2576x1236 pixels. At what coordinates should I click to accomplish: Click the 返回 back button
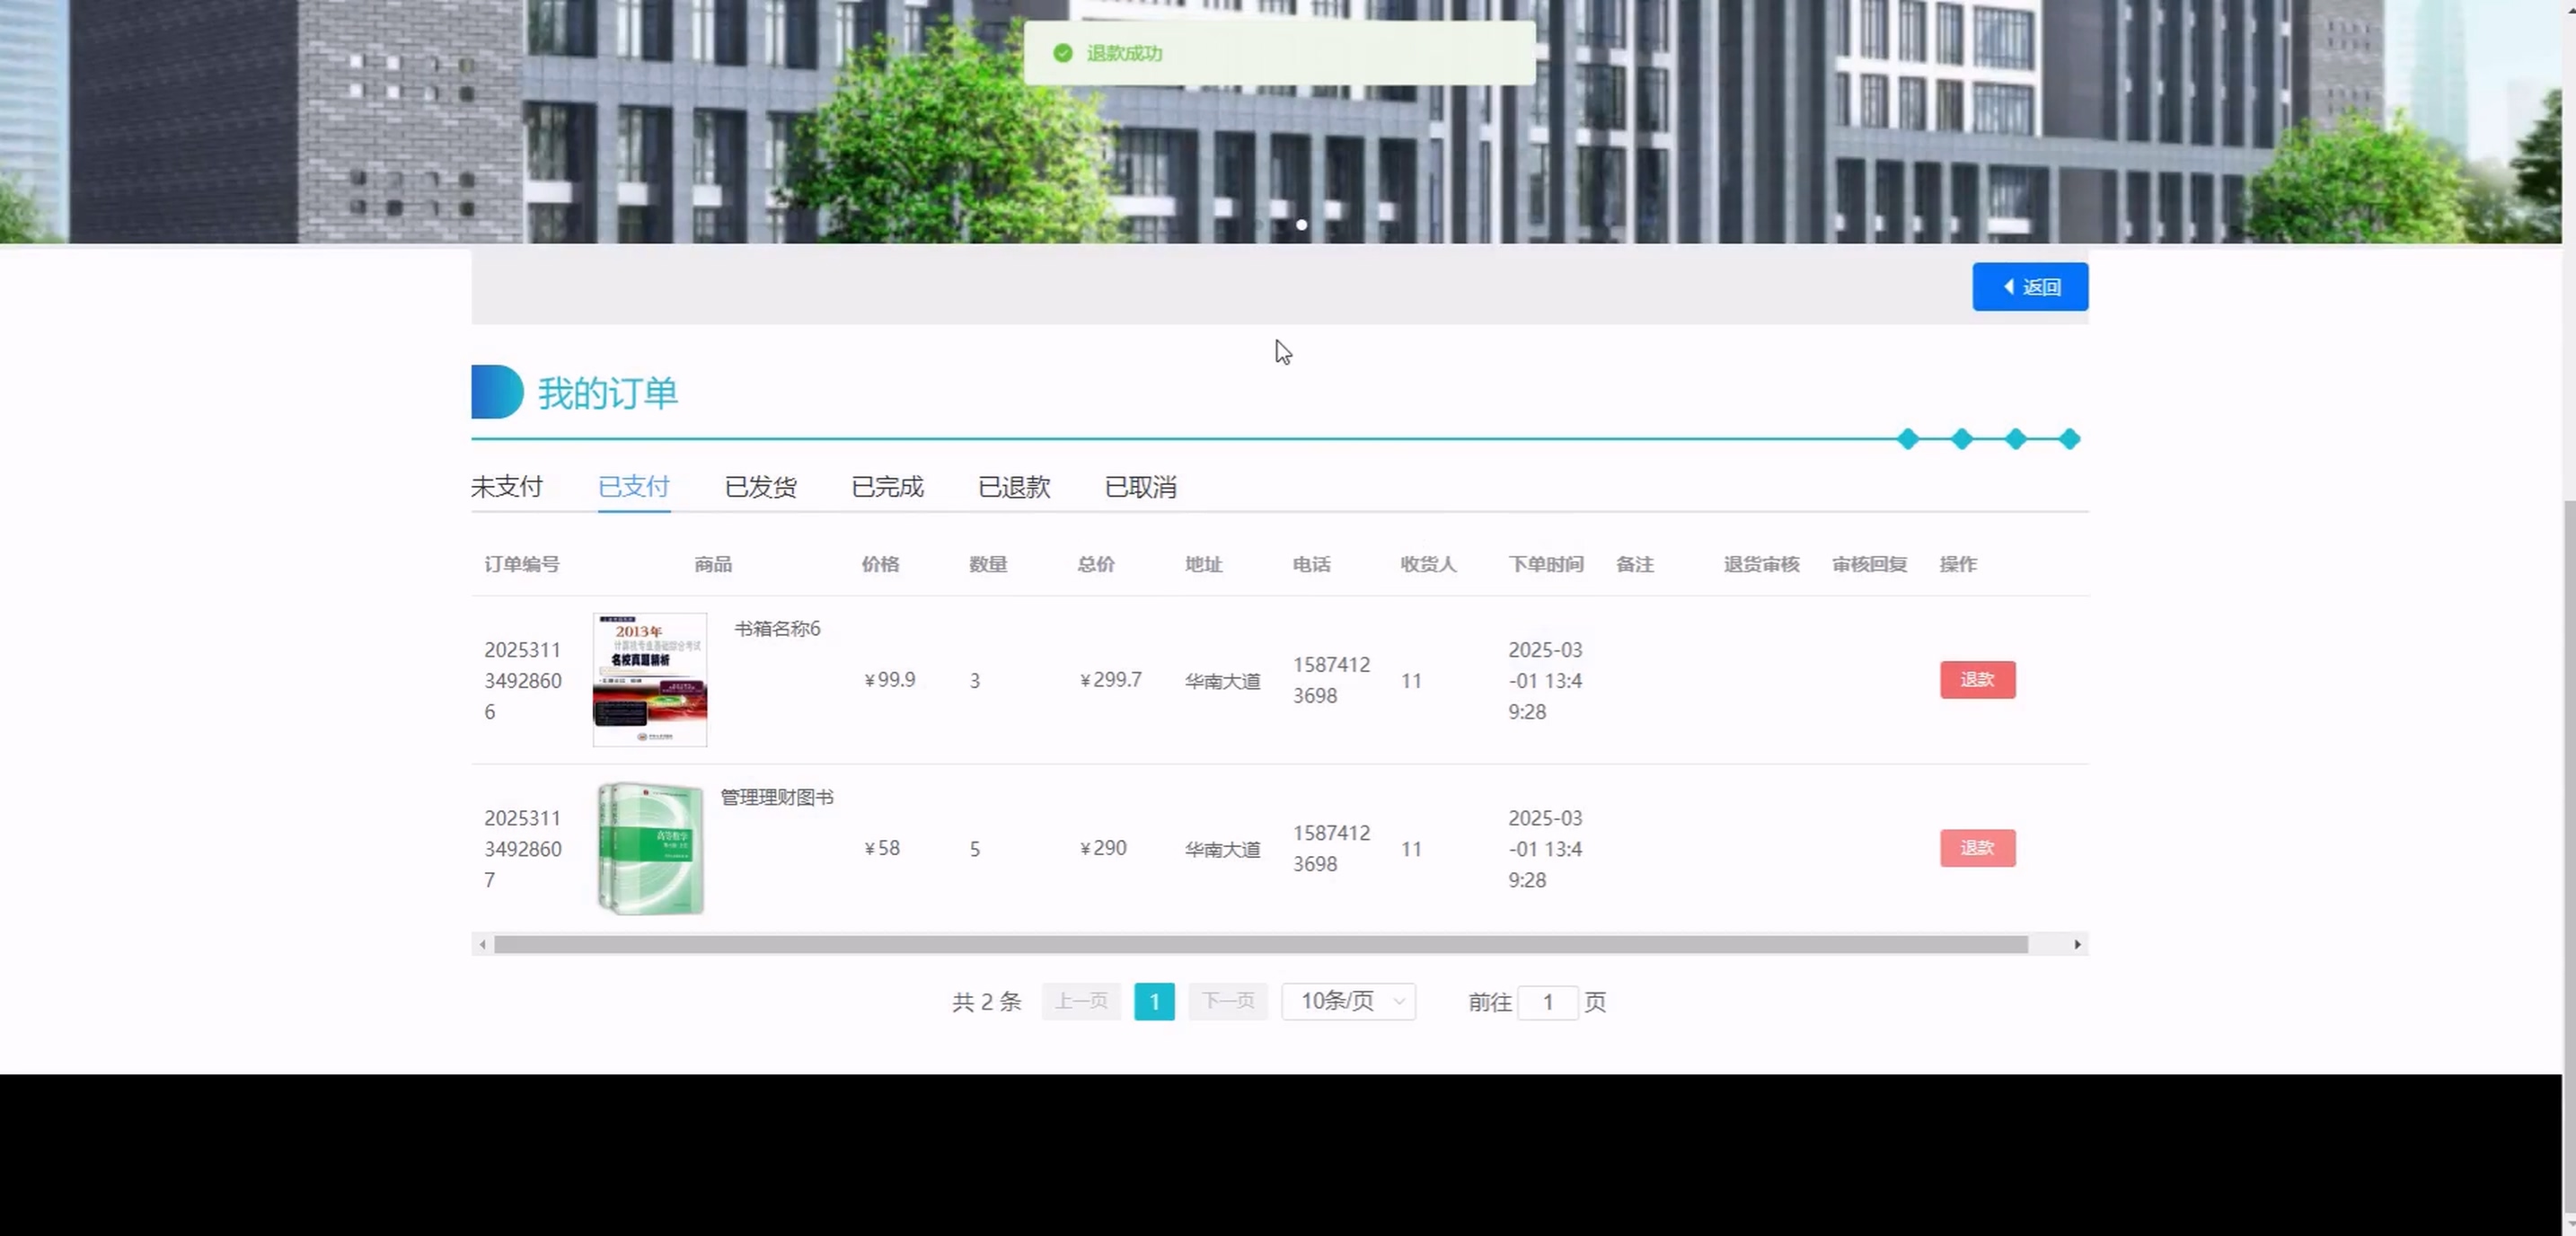click(2029, 287)
